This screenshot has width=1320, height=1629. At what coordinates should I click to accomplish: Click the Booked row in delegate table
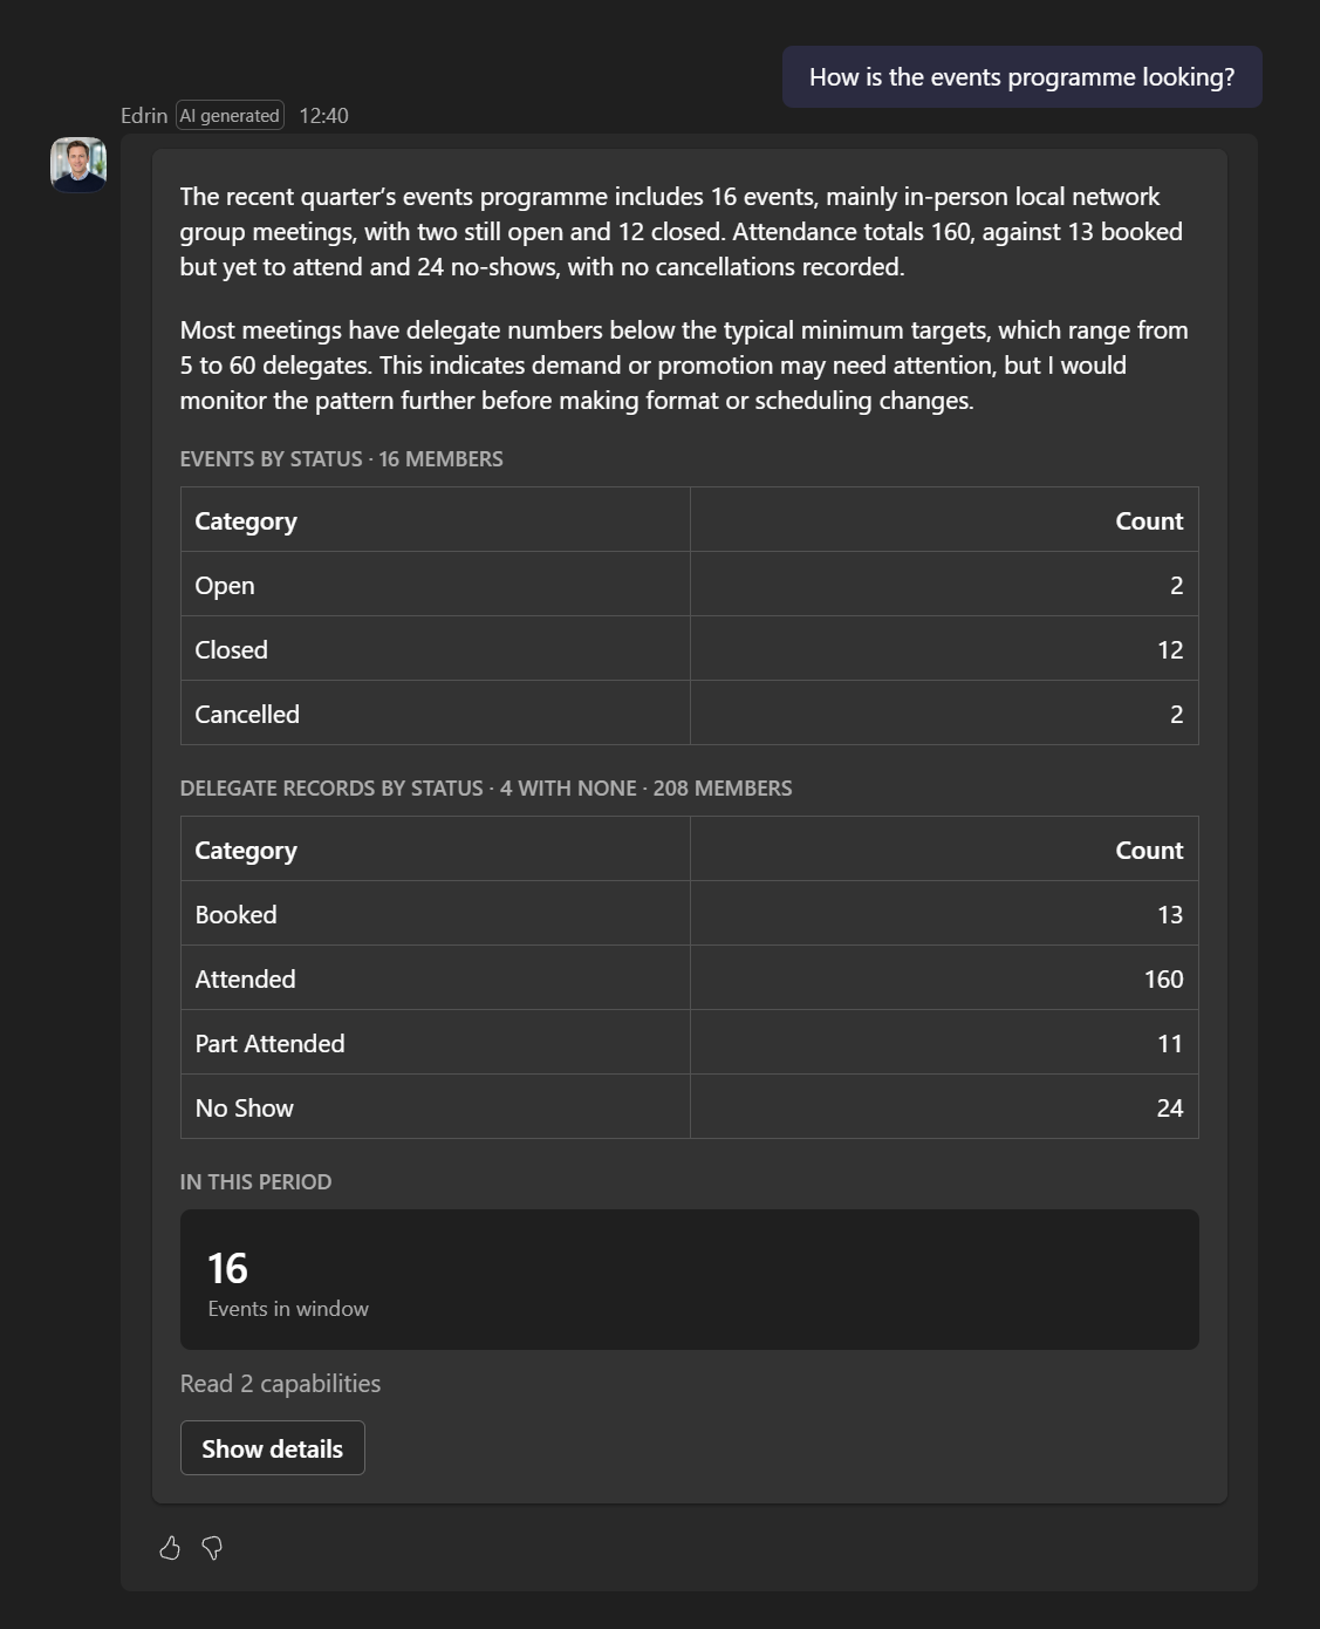[x=689, y=914]
